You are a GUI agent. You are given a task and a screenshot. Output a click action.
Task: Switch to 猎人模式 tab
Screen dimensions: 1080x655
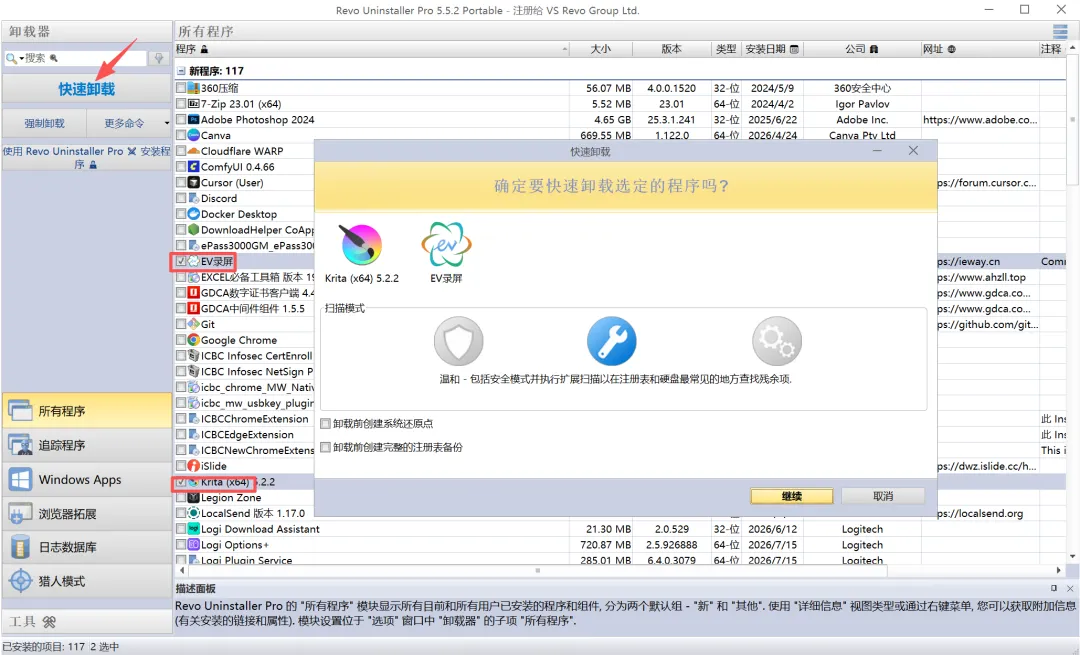click(87, 581)
